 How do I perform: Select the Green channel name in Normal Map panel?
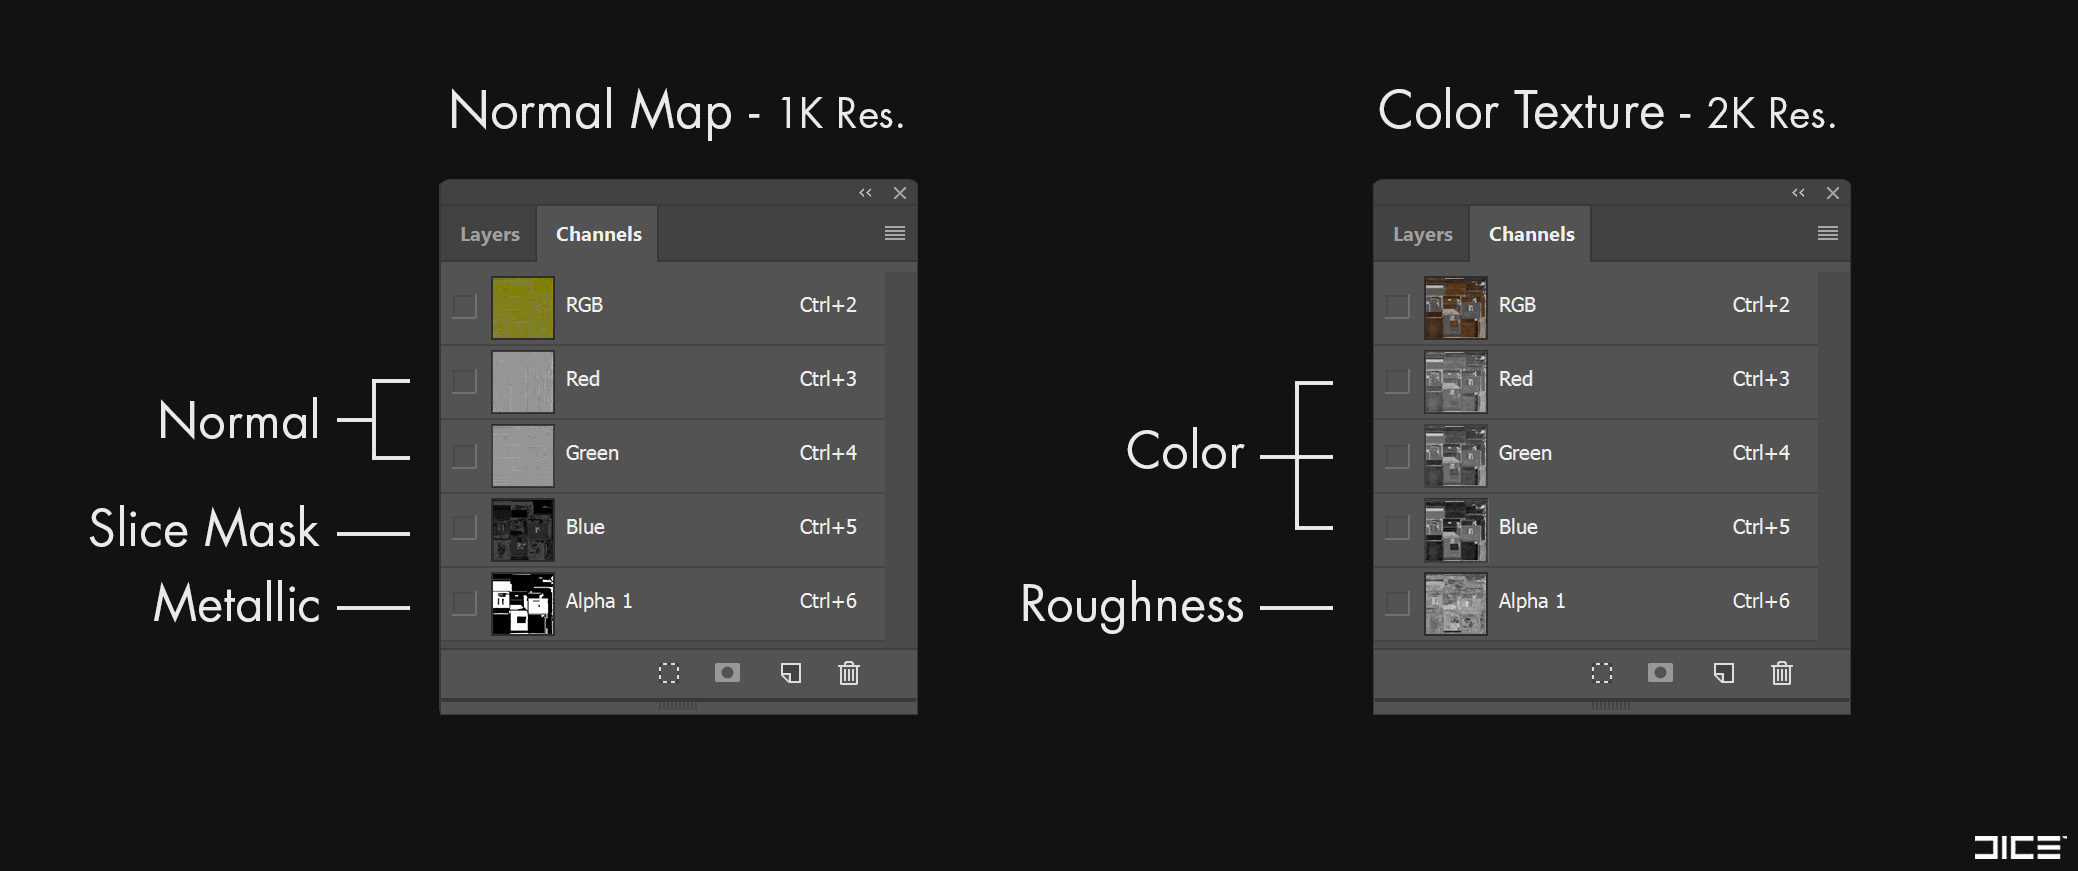[592, 453]
